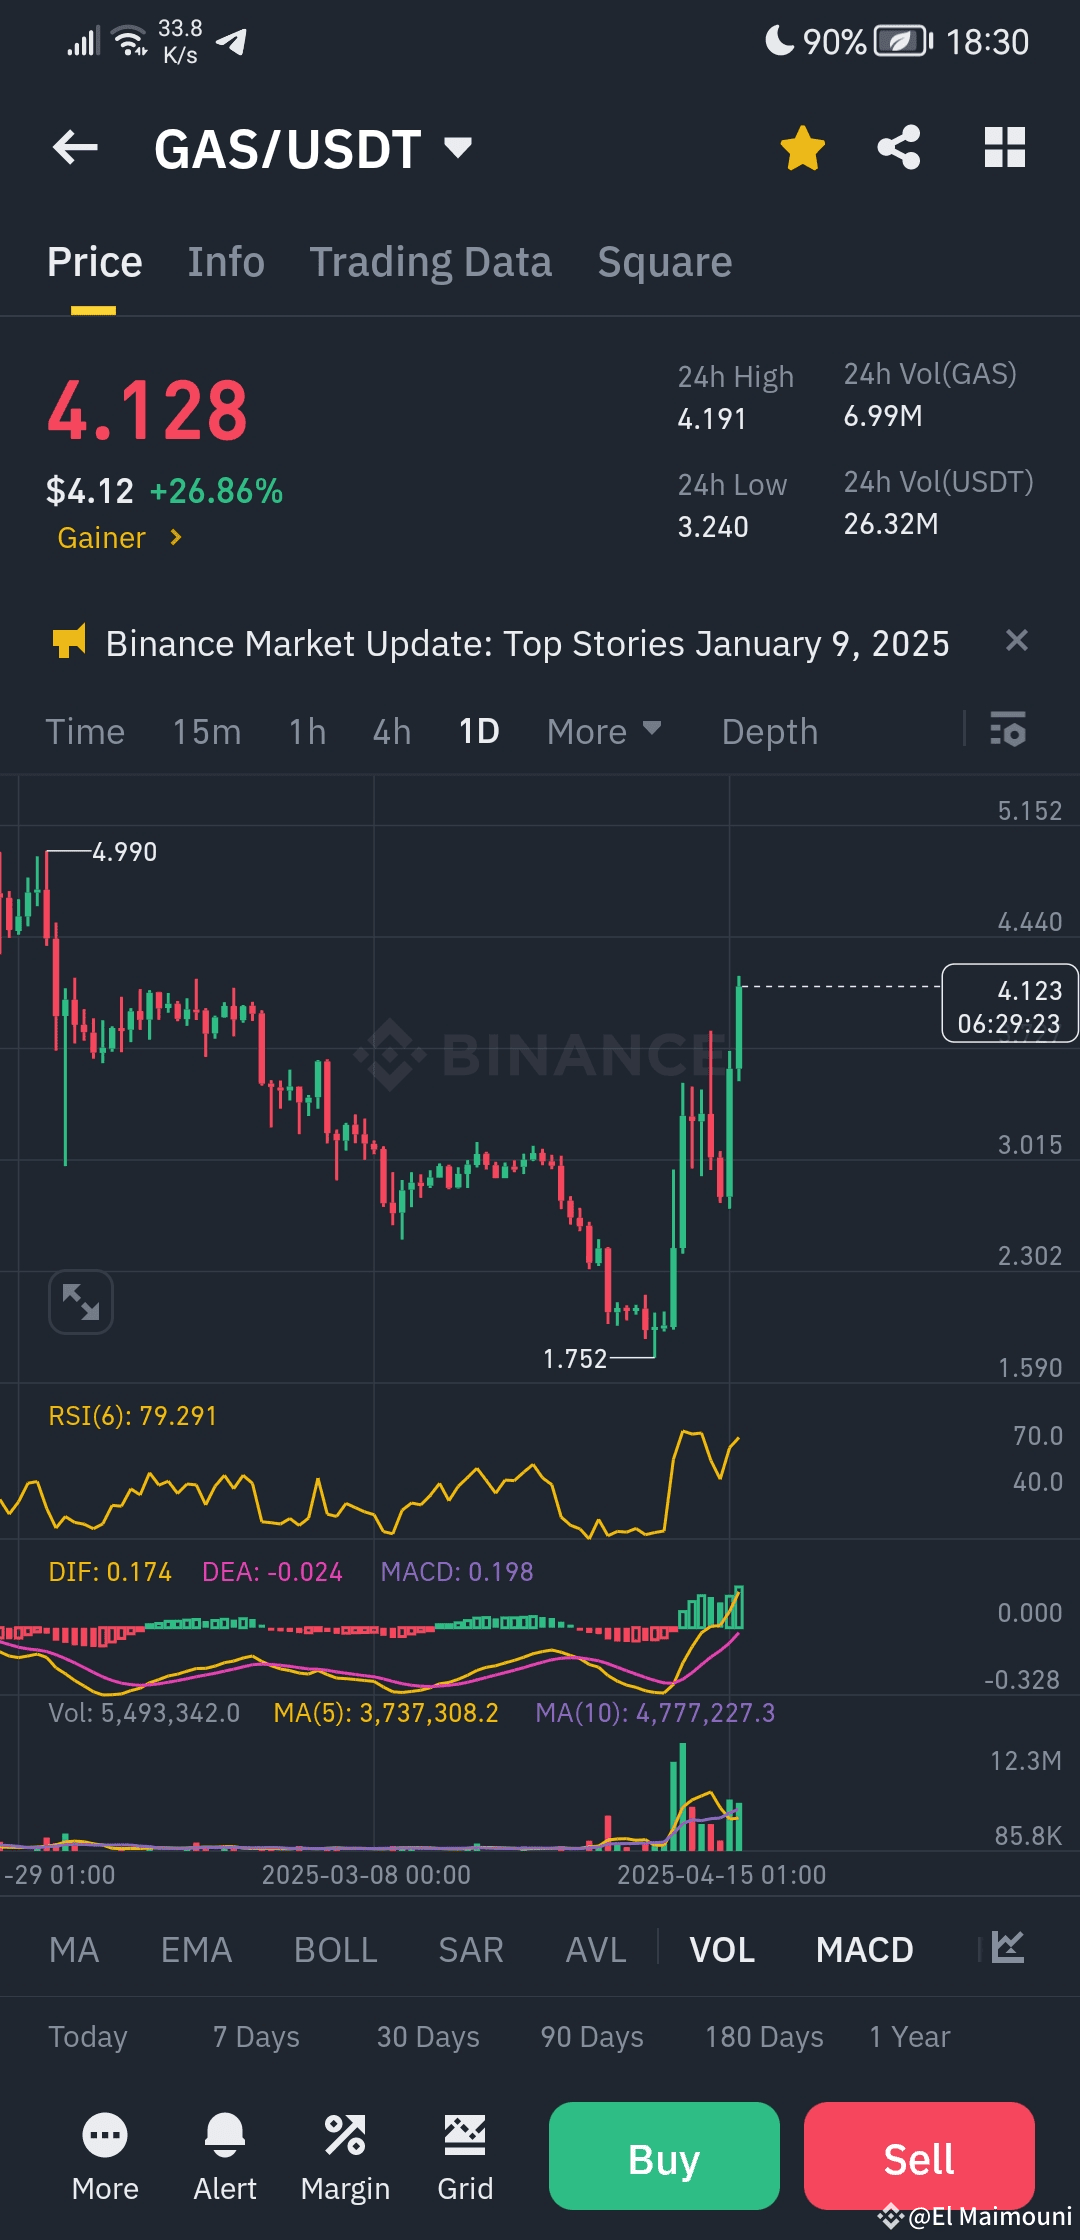
Task: Select the 15m chart interval
Action: point(207,732)
